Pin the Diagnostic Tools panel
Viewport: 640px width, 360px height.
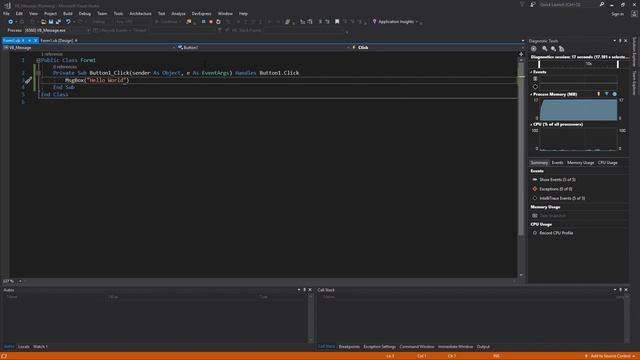(620, 41)
